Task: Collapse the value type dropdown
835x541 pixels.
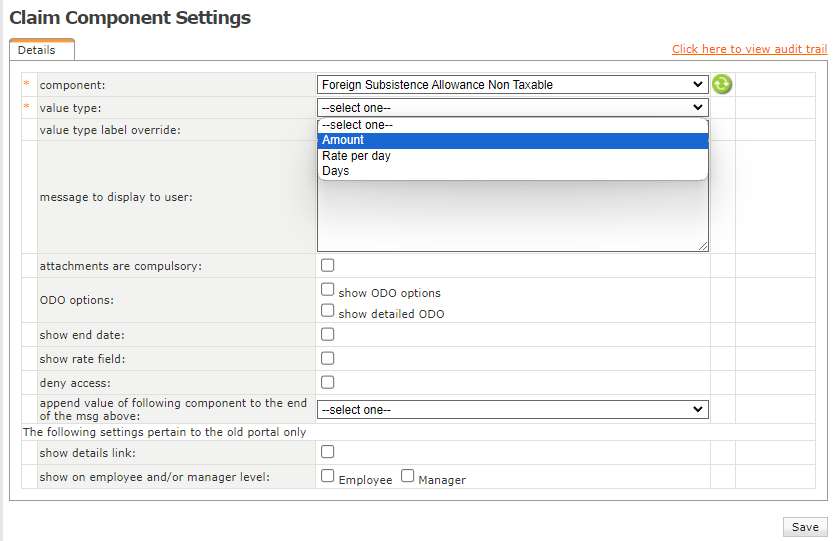Action: (512, 108)
